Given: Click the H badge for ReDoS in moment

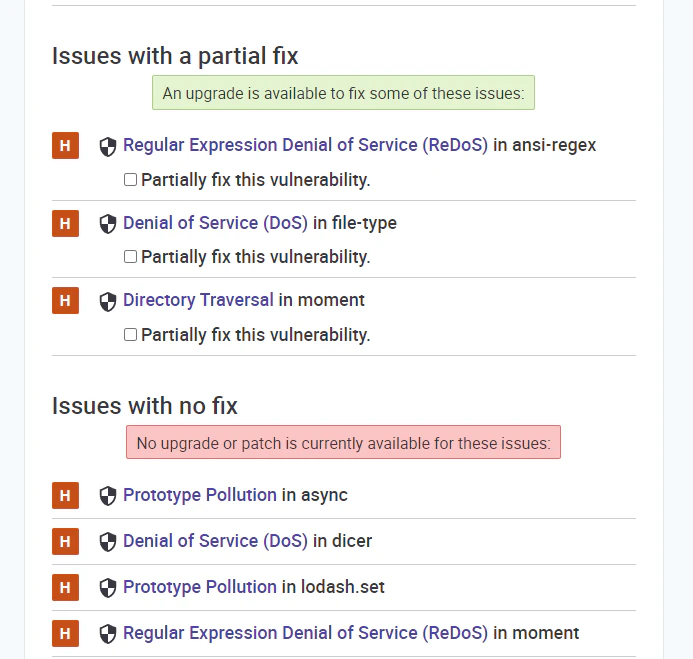Looking at the screenshot, I should click(x=65, y=633).
